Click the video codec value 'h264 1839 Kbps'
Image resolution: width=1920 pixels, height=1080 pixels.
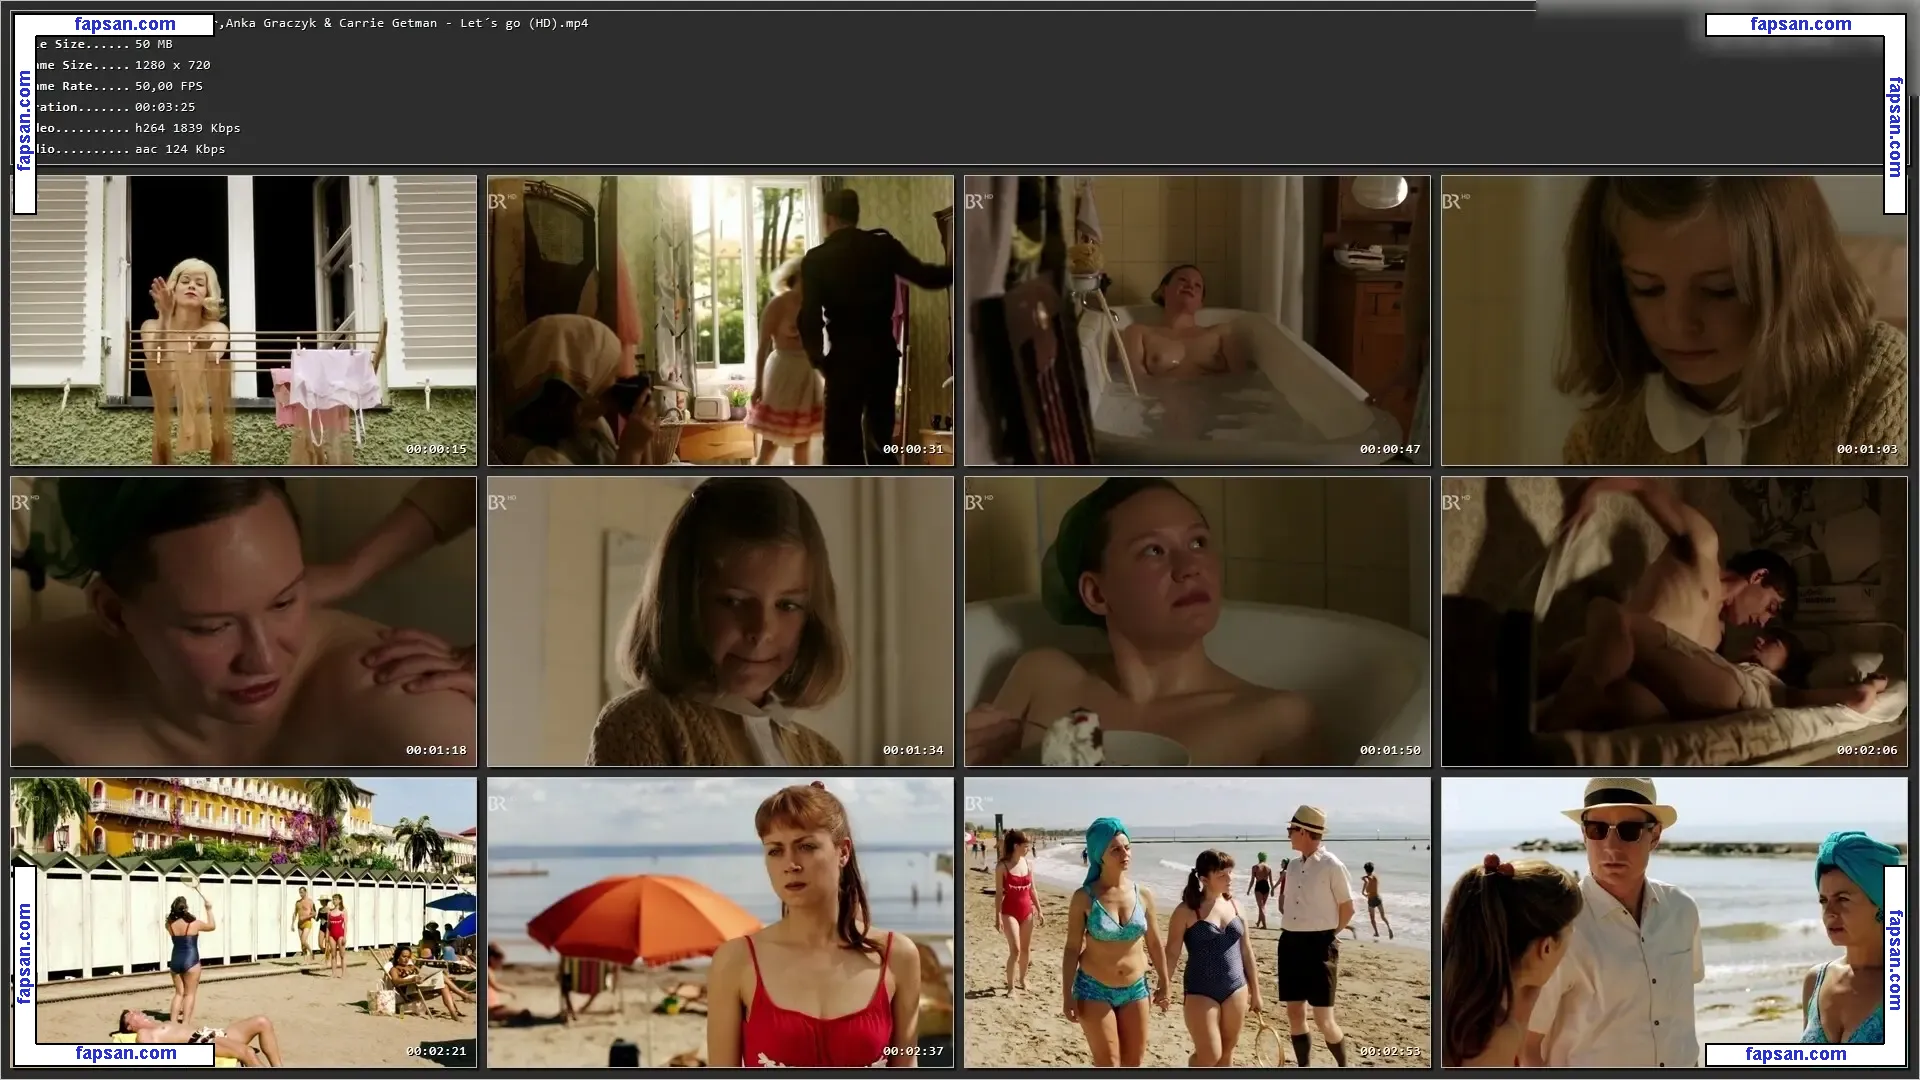188,128
